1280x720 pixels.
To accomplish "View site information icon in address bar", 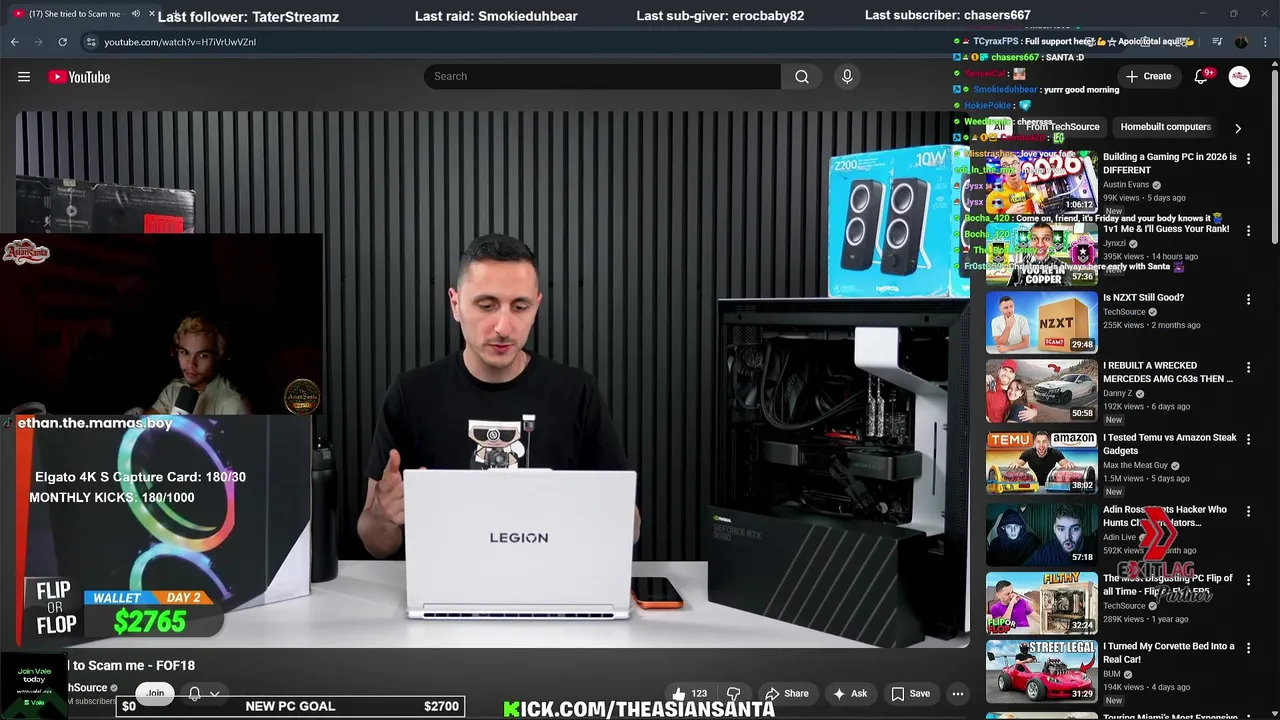I will click(91, 42).
